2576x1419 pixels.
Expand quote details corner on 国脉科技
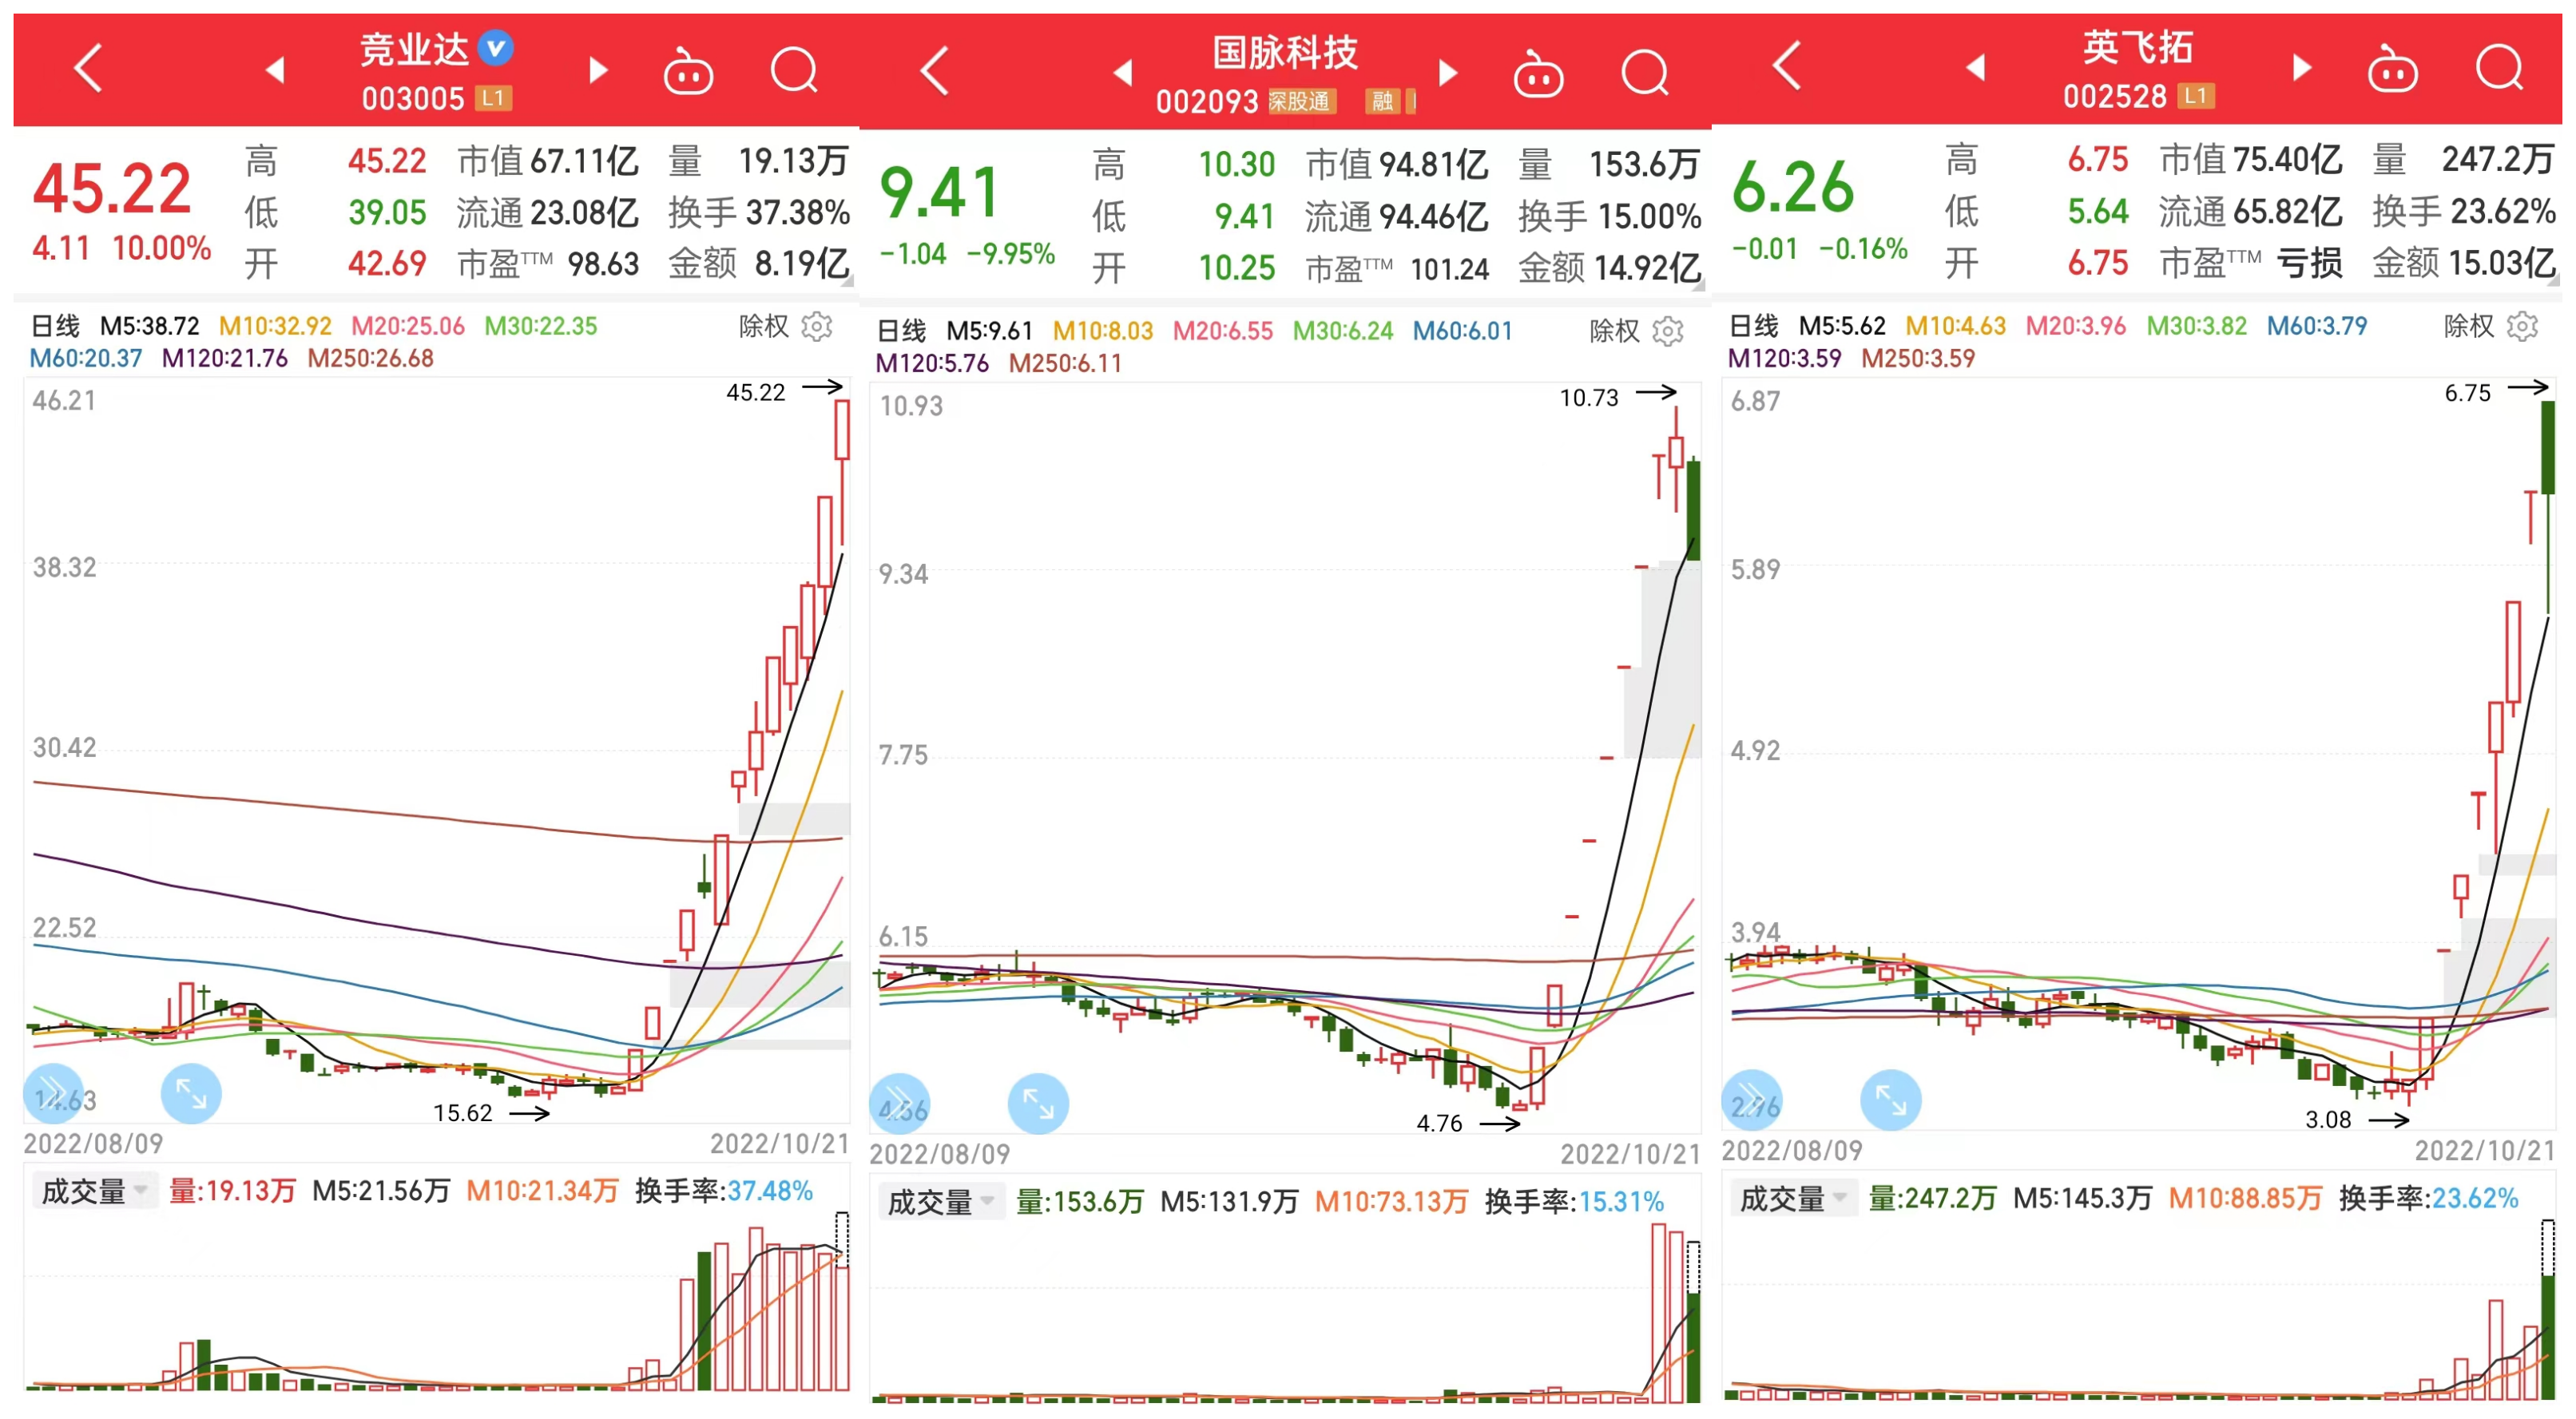[1698, 285]
